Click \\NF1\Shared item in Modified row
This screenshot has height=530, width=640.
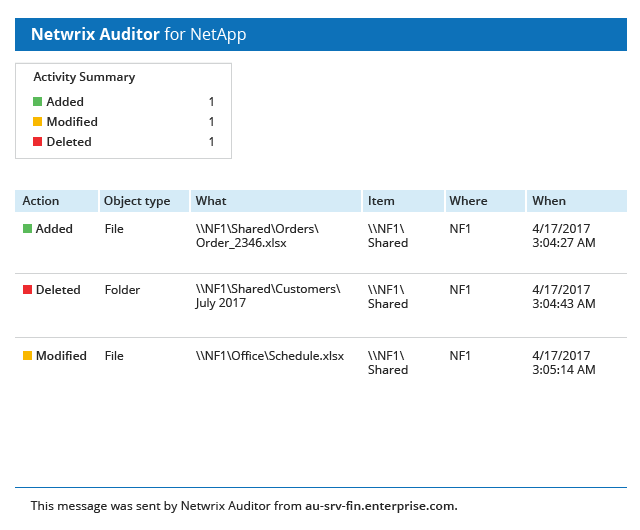(388, 362)
